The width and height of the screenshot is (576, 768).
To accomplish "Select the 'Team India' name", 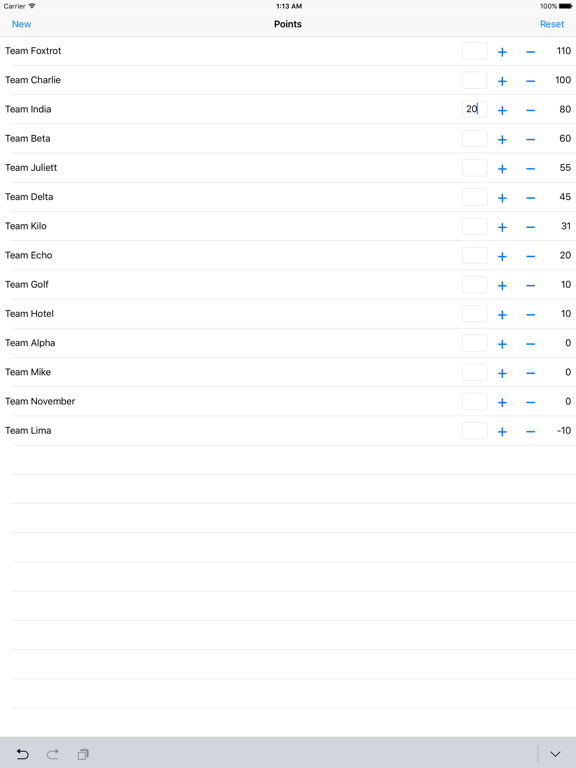I will click(x=28, y=109).
